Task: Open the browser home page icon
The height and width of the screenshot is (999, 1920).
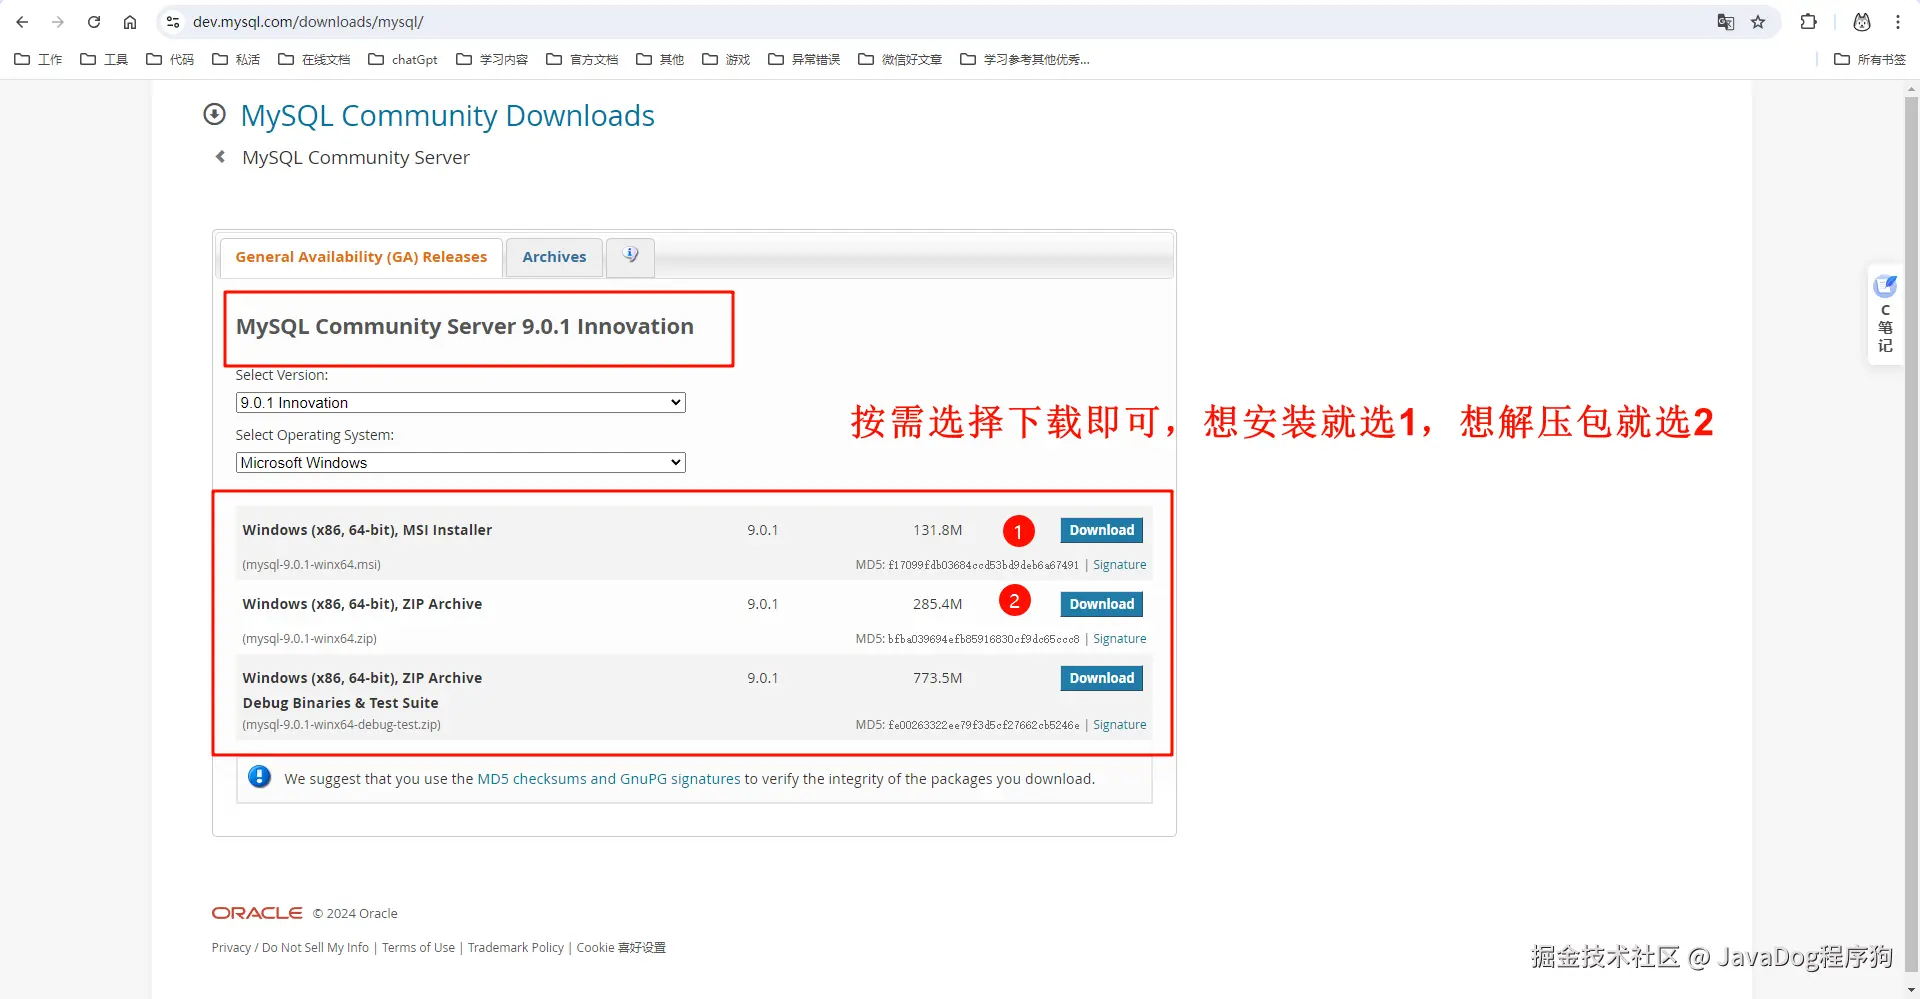Action: (130, 22)
